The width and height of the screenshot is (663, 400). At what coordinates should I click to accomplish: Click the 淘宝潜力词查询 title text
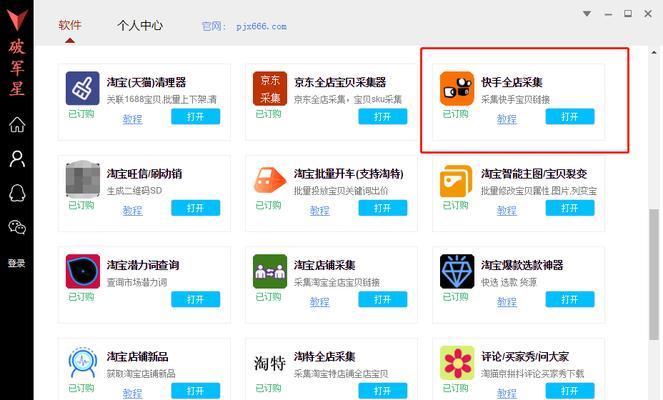pyautogui.click(x=143, y=265)
